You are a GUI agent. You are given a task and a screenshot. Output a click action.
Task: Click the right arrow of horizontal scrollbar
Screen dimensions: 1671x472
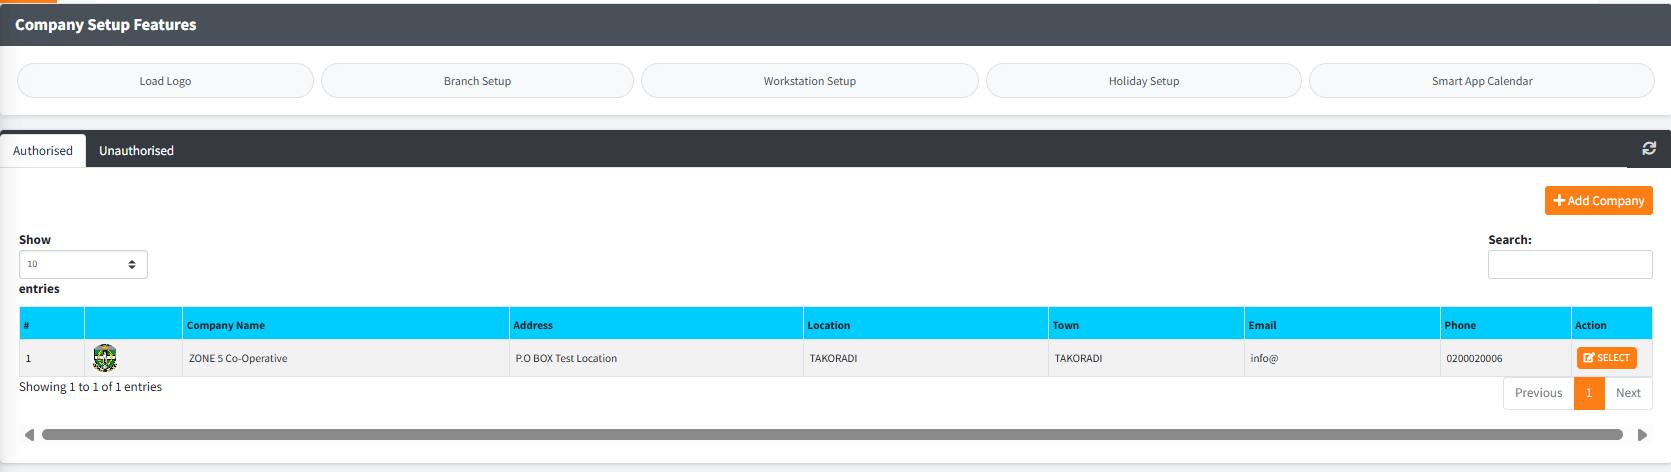click(1642, 435)
